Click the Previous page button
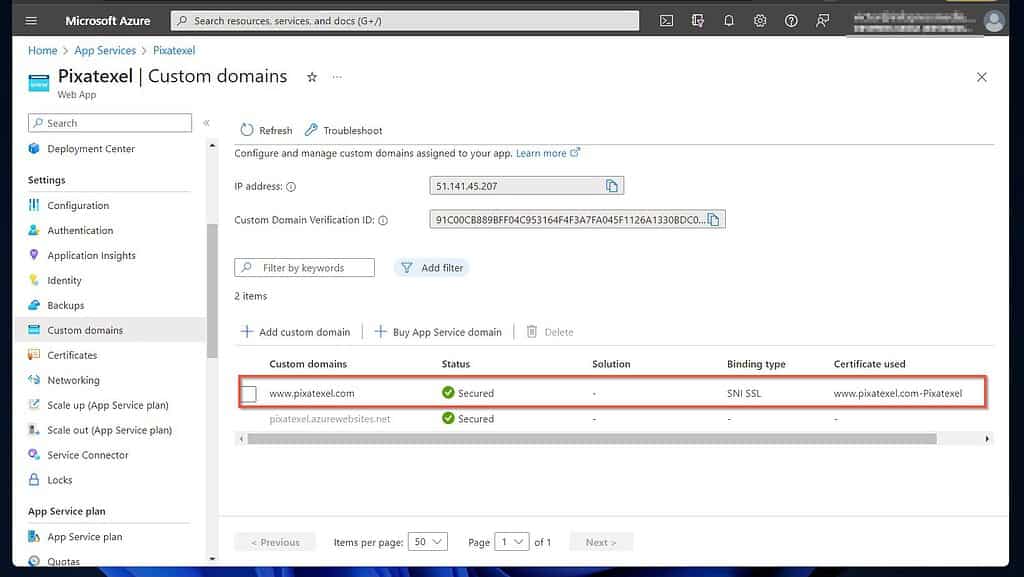This screenshot has height=577, width=1024. (275, 542)
